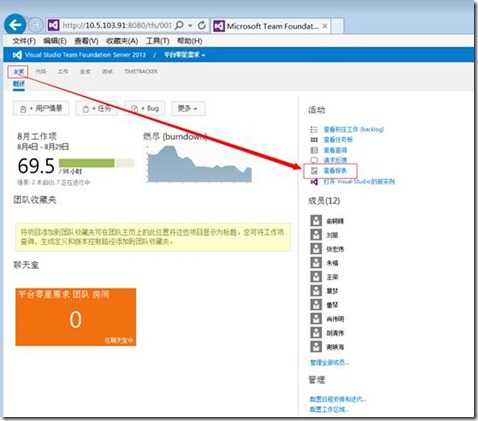Switch to the 工作 hub tab

[63, 71]
